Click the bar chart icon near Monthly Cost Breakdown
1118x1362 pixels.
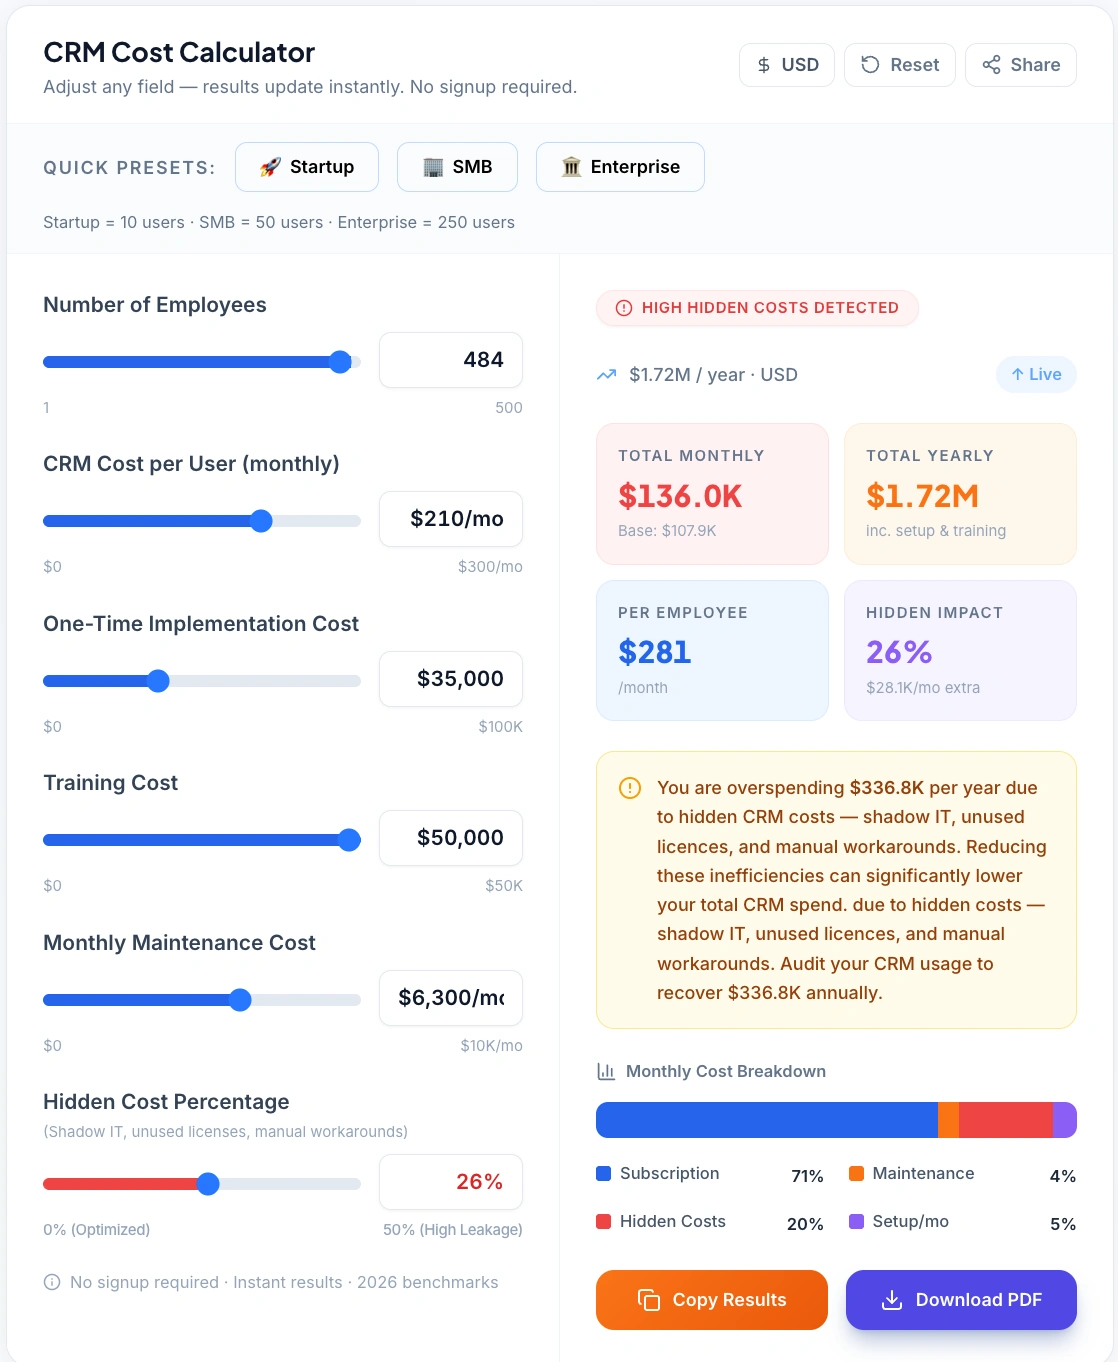[606, 1071]
